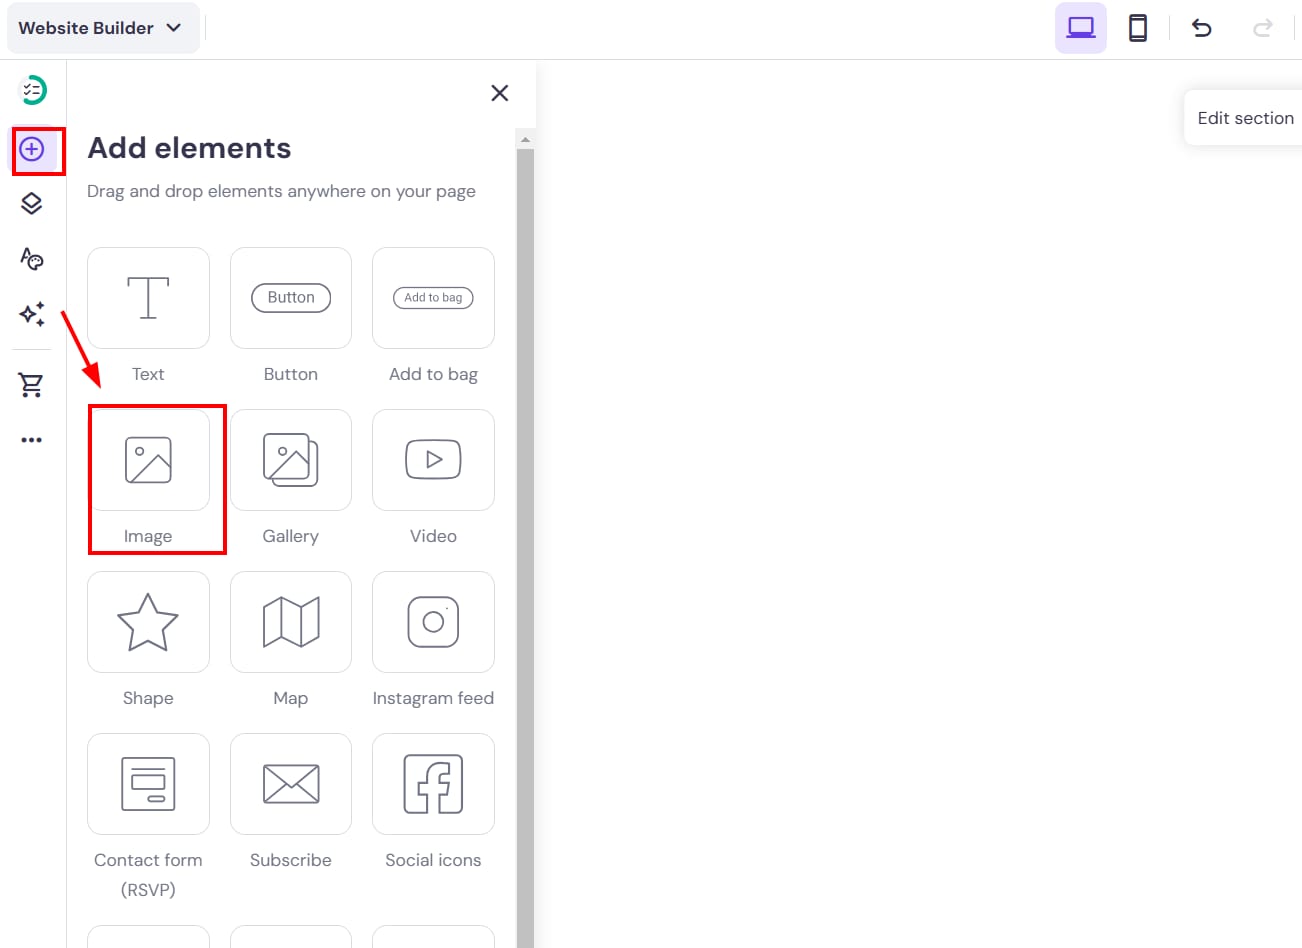This screenshot has width=1302, height=948.
Task: Open the Layers panel from sidebar
Action: pos(32,204)
